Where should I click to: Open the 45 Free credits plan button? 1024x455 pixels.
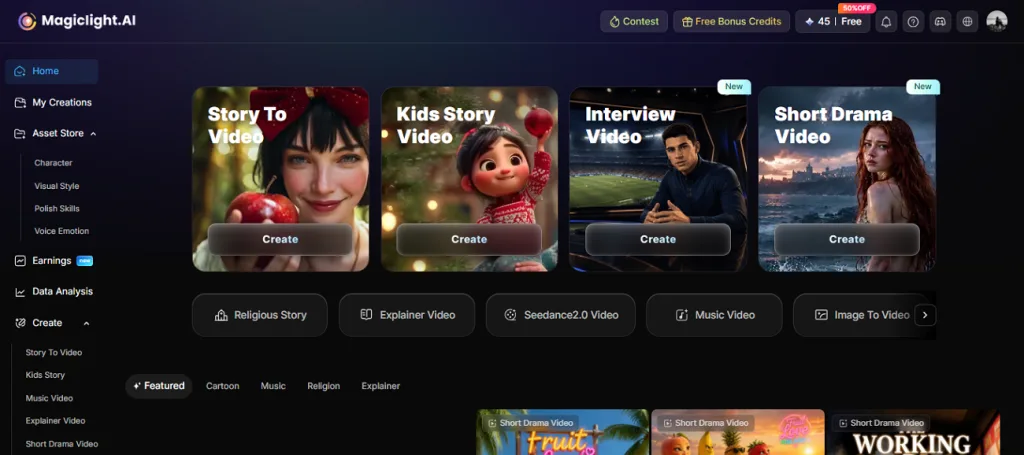(x=833, y=22)
